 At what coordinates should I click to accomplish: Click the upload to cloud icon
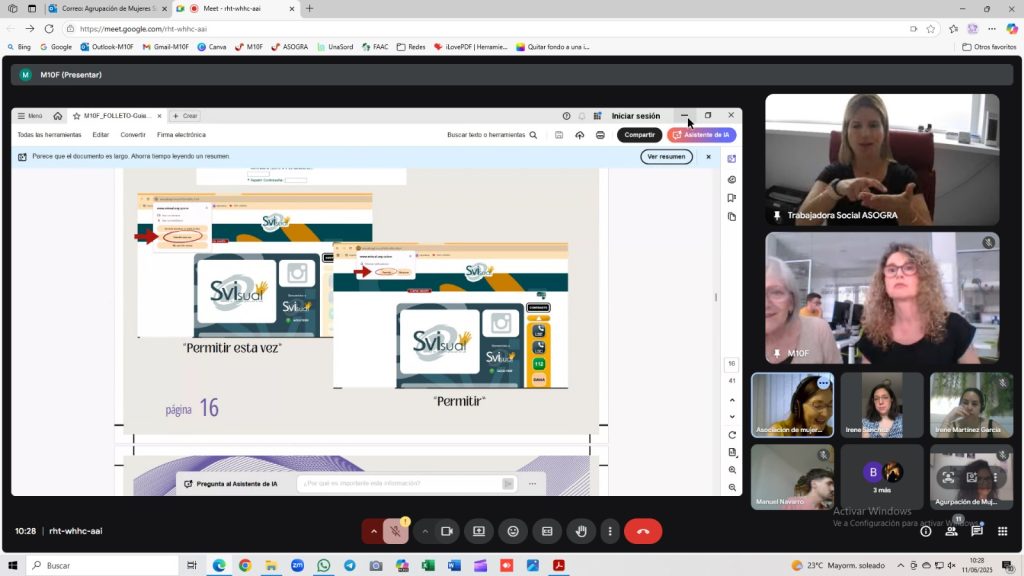tap(579, 135)
